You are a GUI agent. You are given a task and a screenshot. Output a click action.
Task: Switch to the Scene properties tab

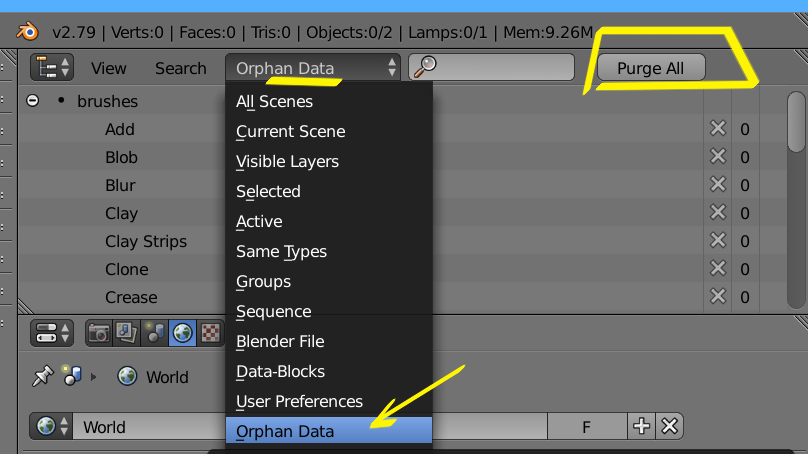154,333
